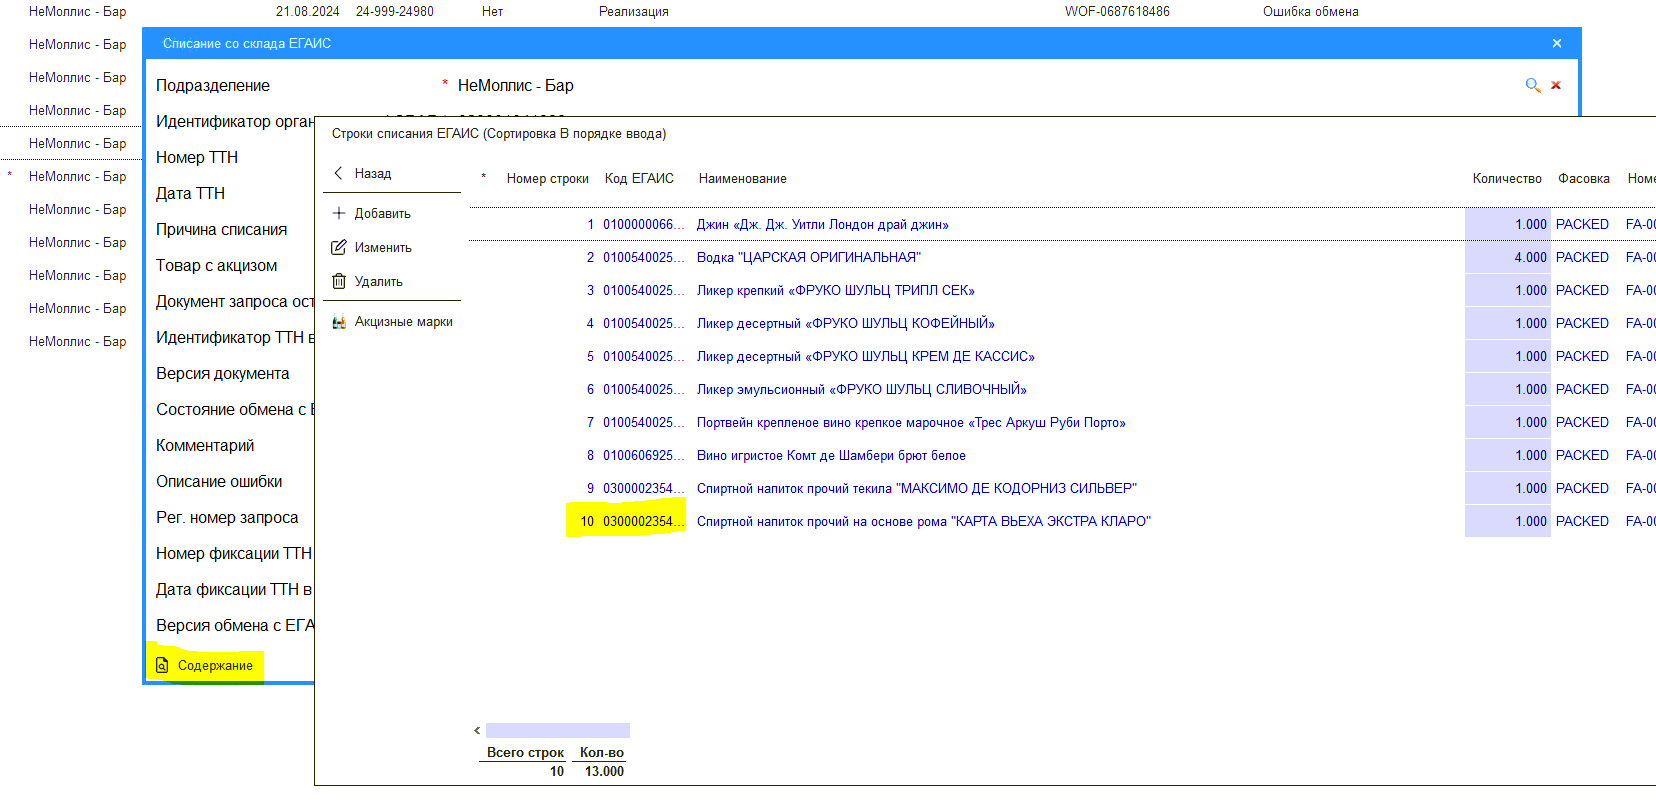Screen dimensions: 1656x806
Task: Select row Портвейн Трес Аркуш Руби Порто
Action: [x=1062, y=423]
